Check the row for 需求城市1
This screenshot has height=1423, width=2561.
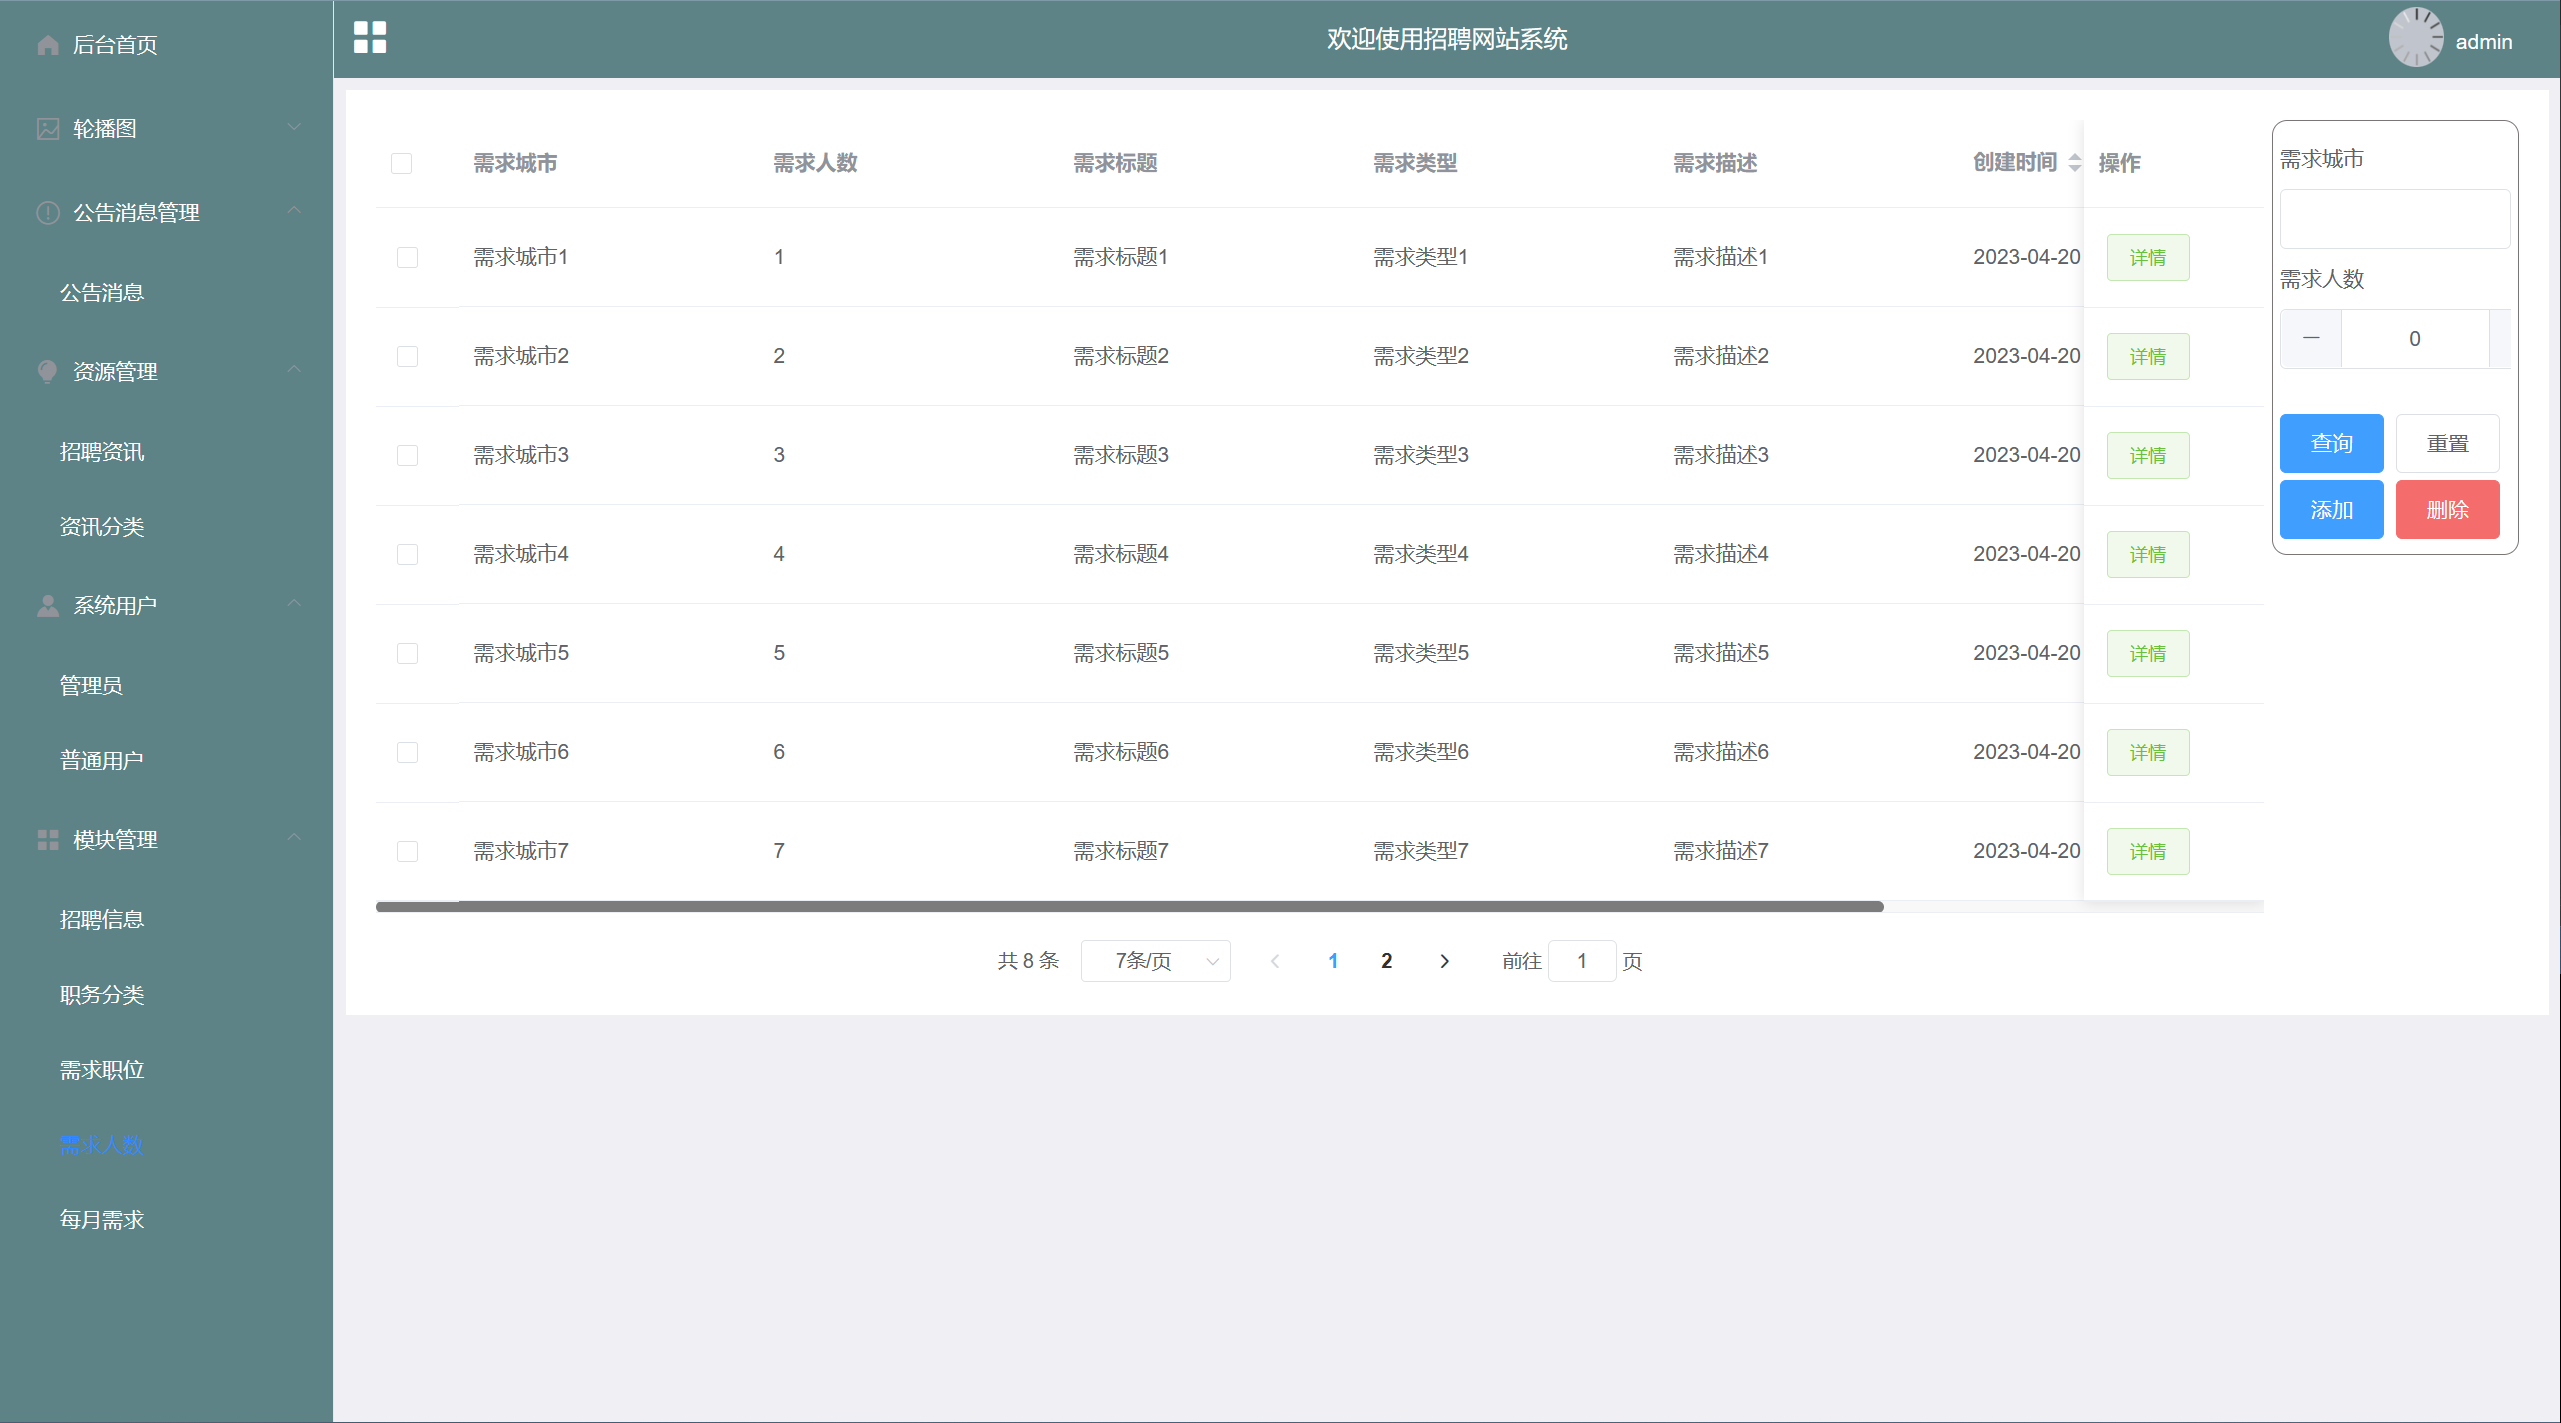click(407, 258)
